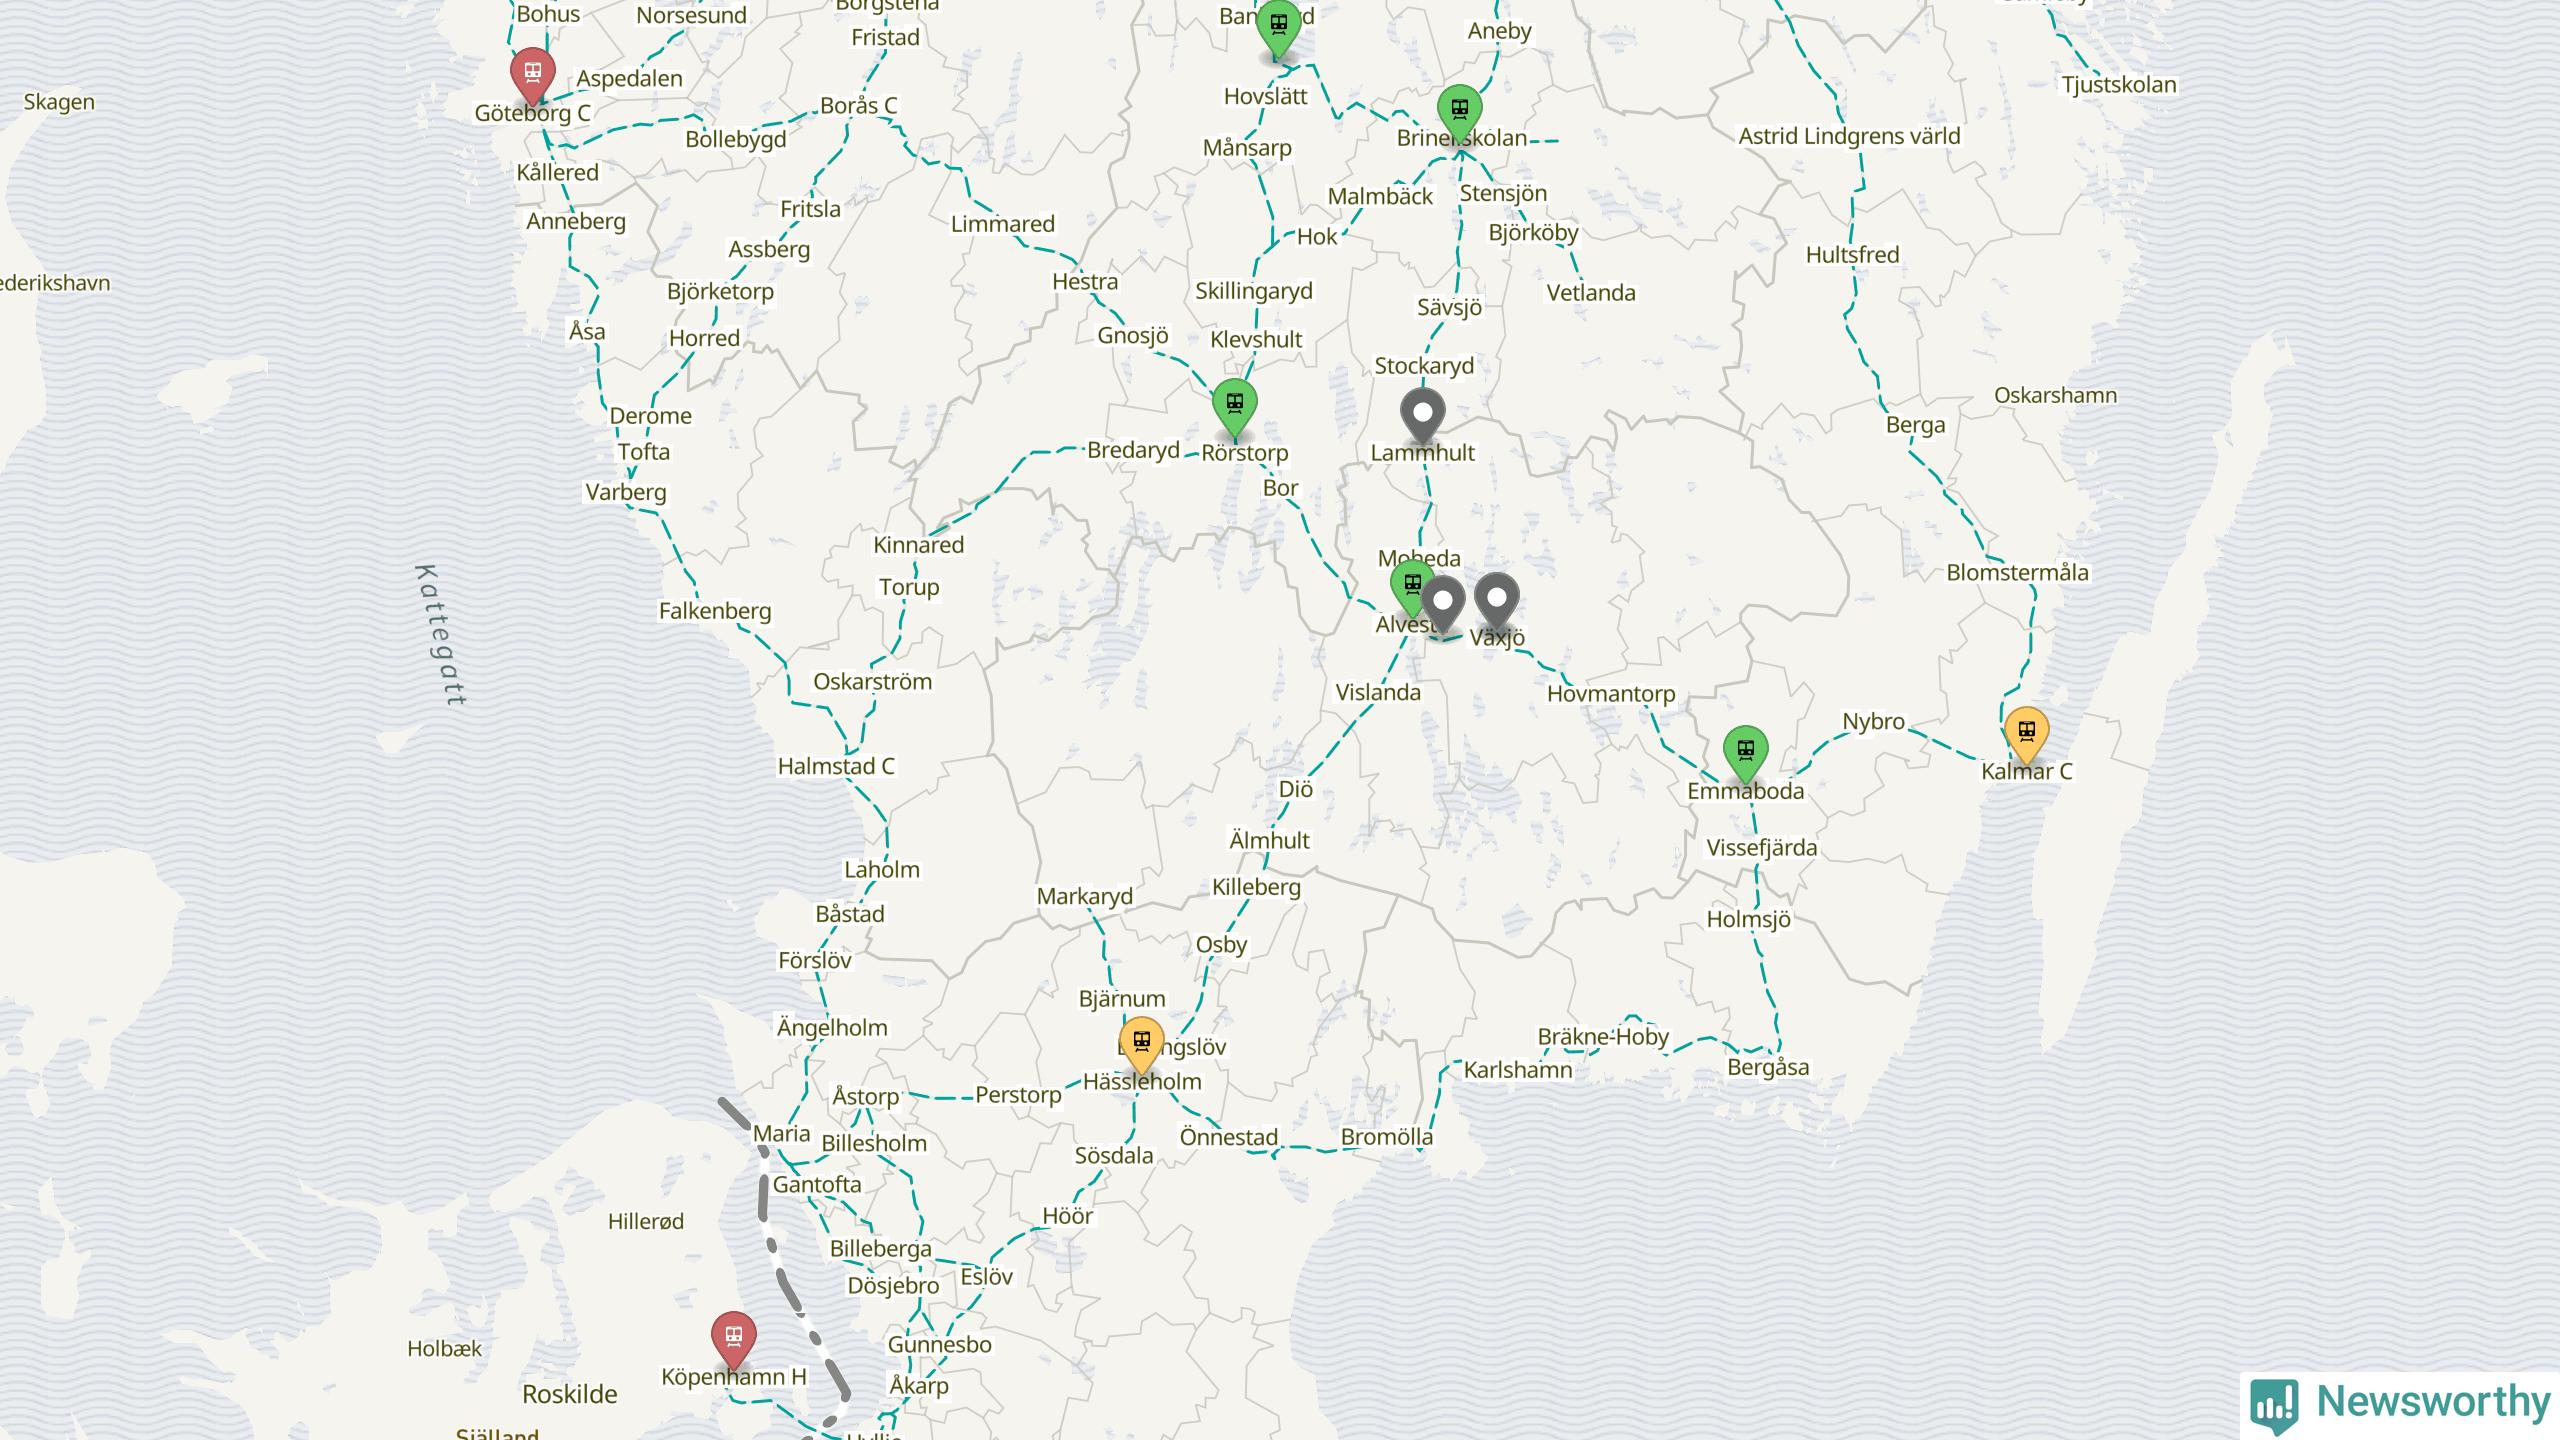Click the green train marker near Brinellskolan

tap(1459, 113)
